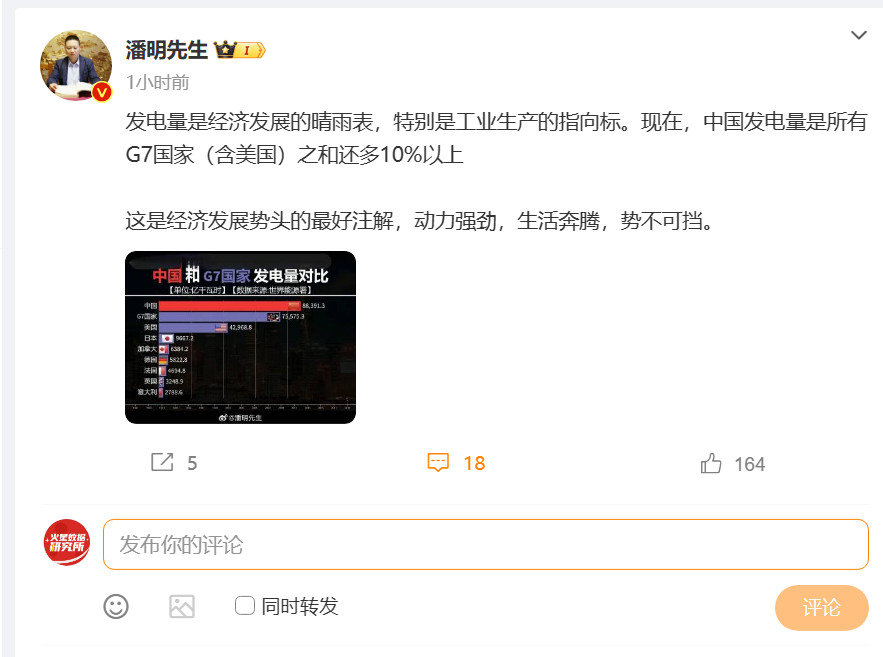Image resolution: width=883 pixels, height=657 pixels.
Task: Click the orange comment bubble icon
Action: pos(438,462)
